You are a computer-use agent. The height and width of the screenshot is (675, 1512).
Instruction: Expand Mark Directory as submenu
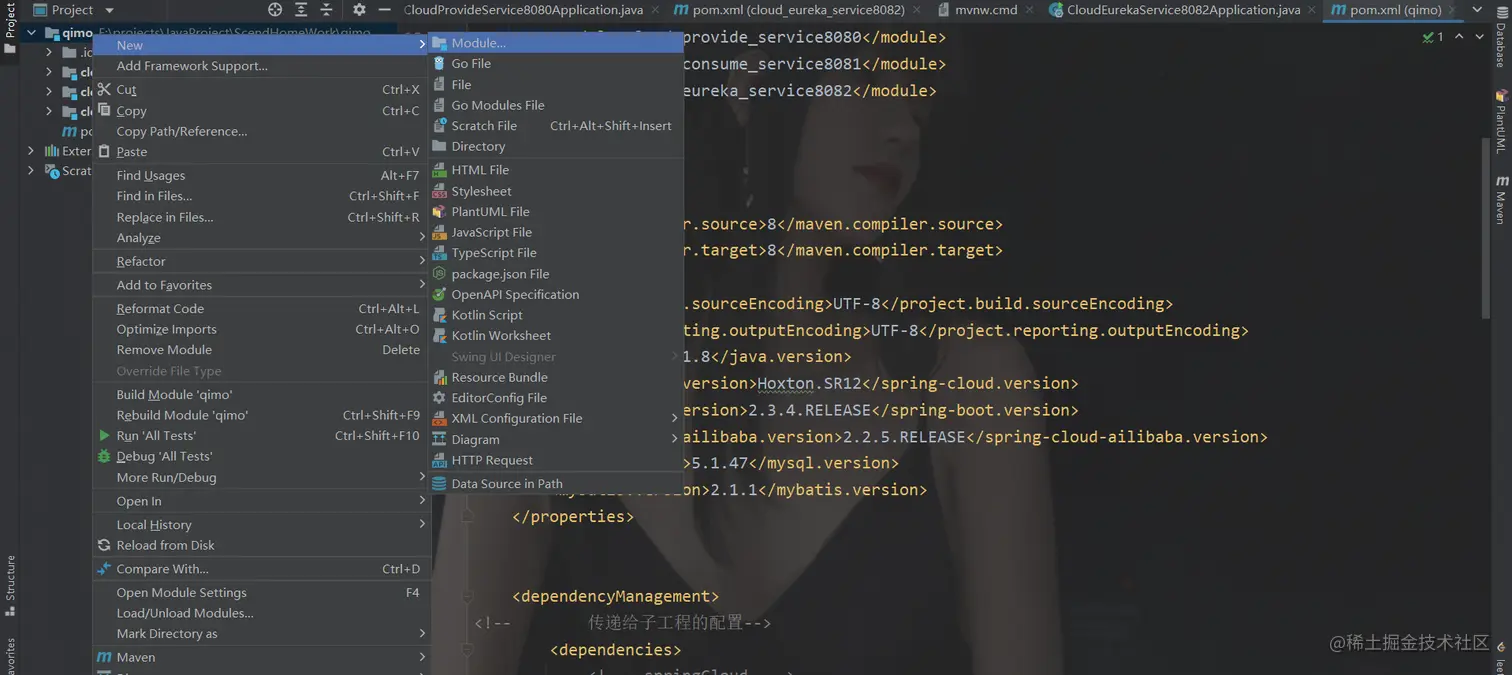[262, 634]
